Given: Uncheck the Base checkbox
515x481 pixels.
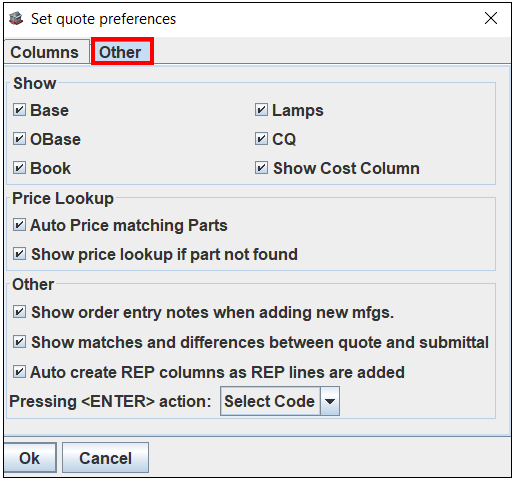Looking at the screenshot, I should (19, 110).
